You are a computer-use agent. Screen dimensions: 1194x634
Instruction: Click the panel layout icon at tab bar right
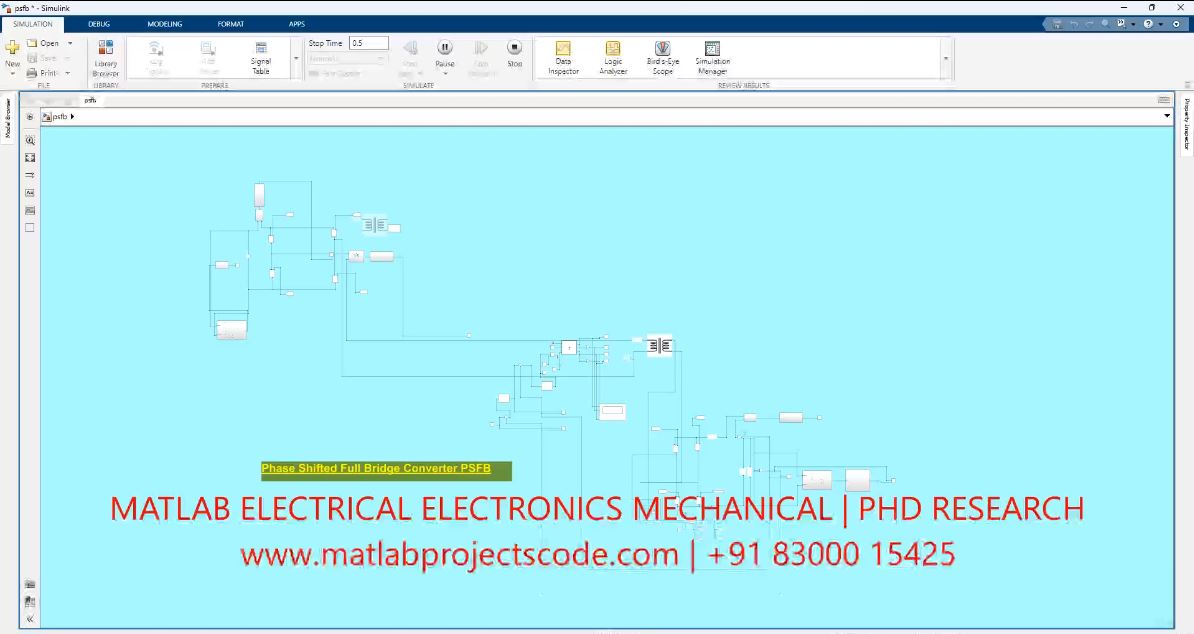click(x=1164, y=100)
